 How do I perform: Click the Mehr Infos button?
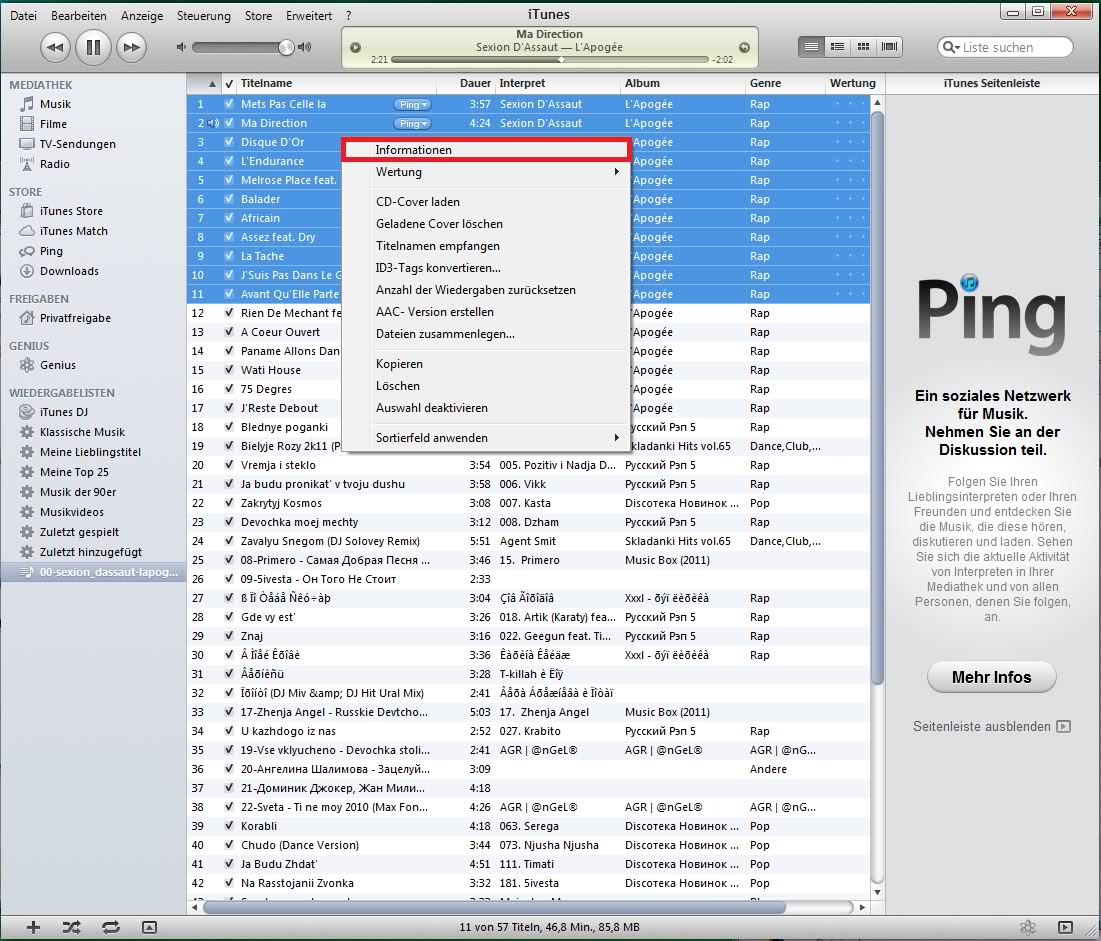coord(991,677)
